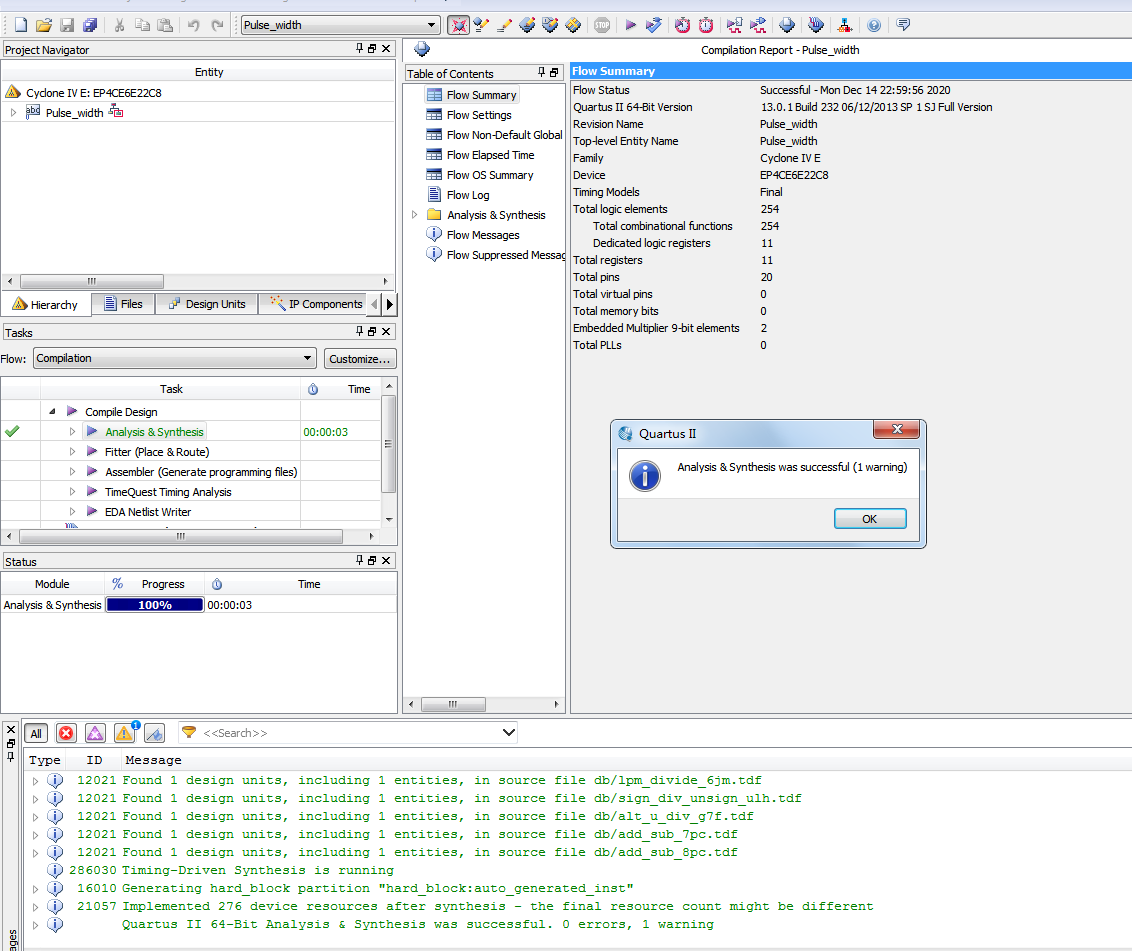Start Compilation with the purple play icon
The height and width of the screenshot is (951, 1132).
point(630,25)
